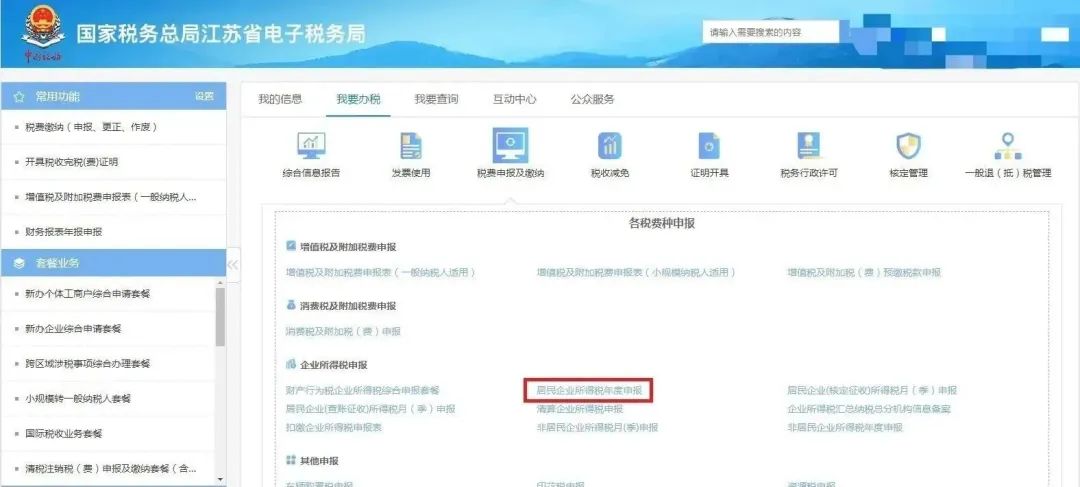Click the 各税费种申报 section title
The height and width of the screenshot is (487, 1080).
click(x=662, y=223)
